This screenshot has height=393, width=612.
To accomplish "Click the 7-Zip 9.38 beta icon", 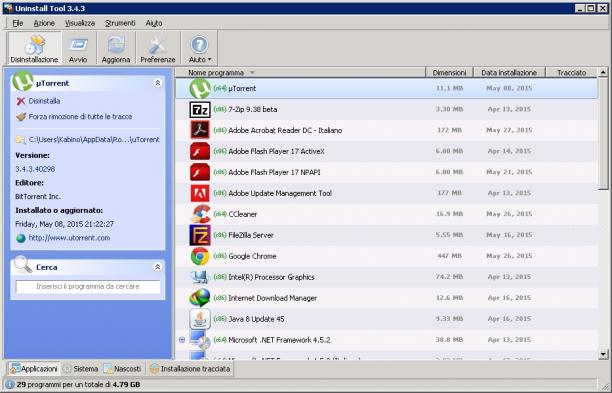I will pos(200,109).
